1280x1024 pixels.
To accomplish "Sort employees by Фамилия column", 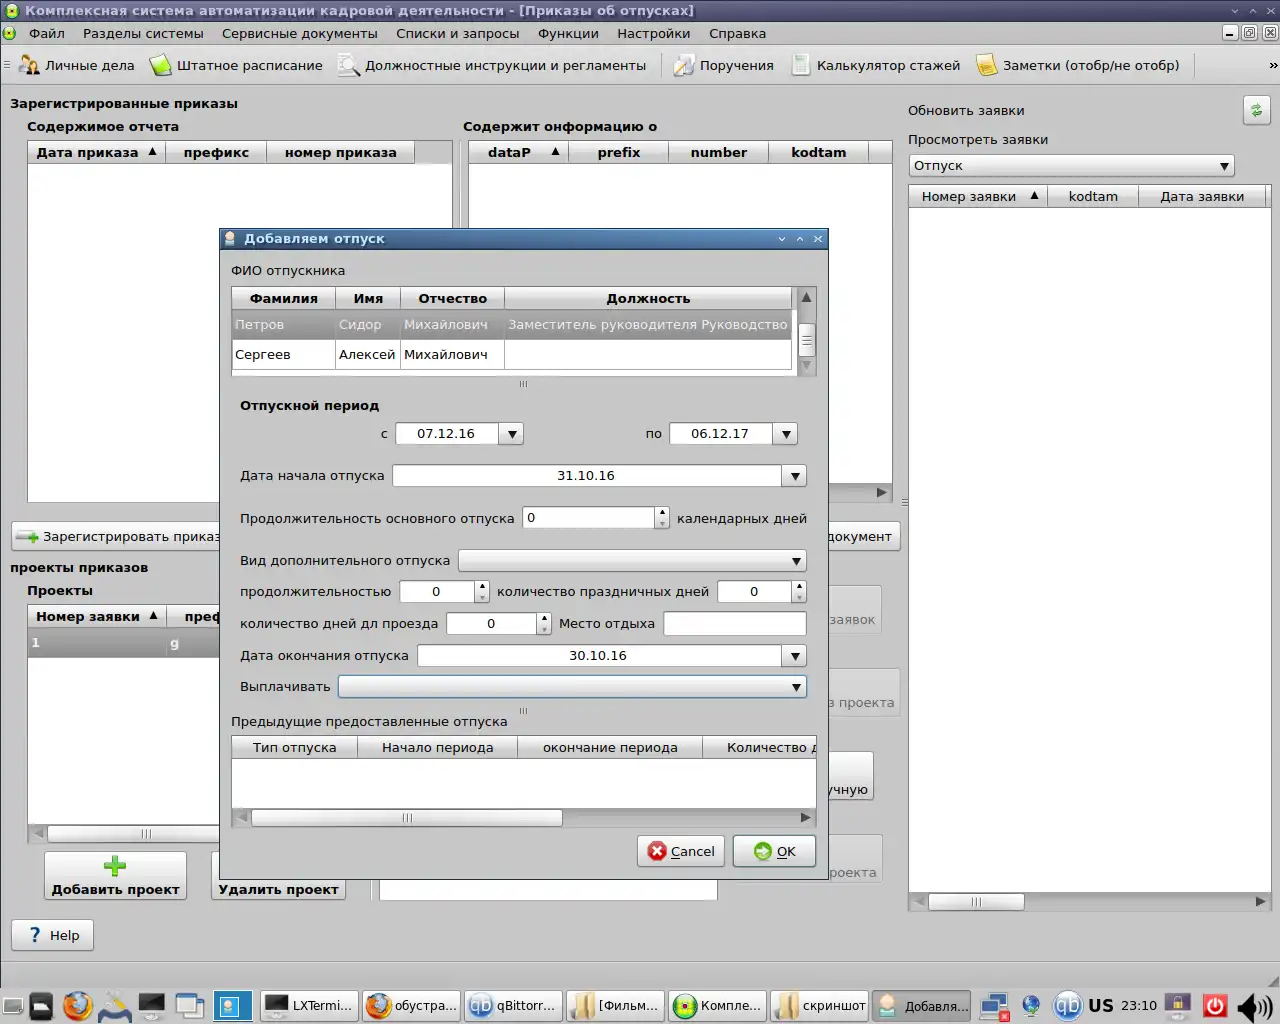I will pos(284,299).
